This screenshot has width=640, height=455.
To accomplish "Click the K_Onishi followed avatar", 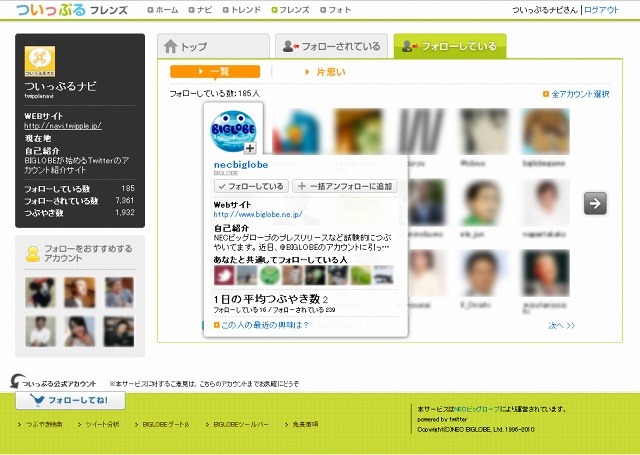I will click(x=483, y=273).
